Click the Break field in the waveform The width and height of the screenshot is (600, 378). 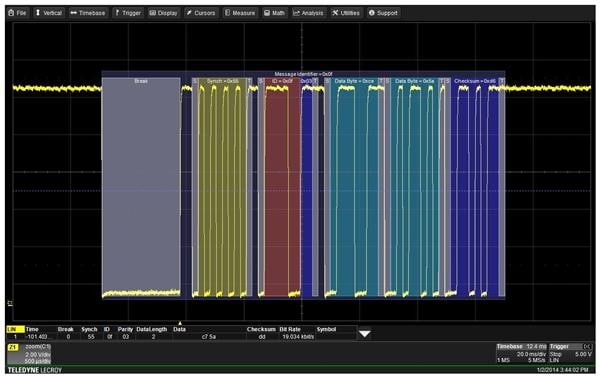[141, 187]
